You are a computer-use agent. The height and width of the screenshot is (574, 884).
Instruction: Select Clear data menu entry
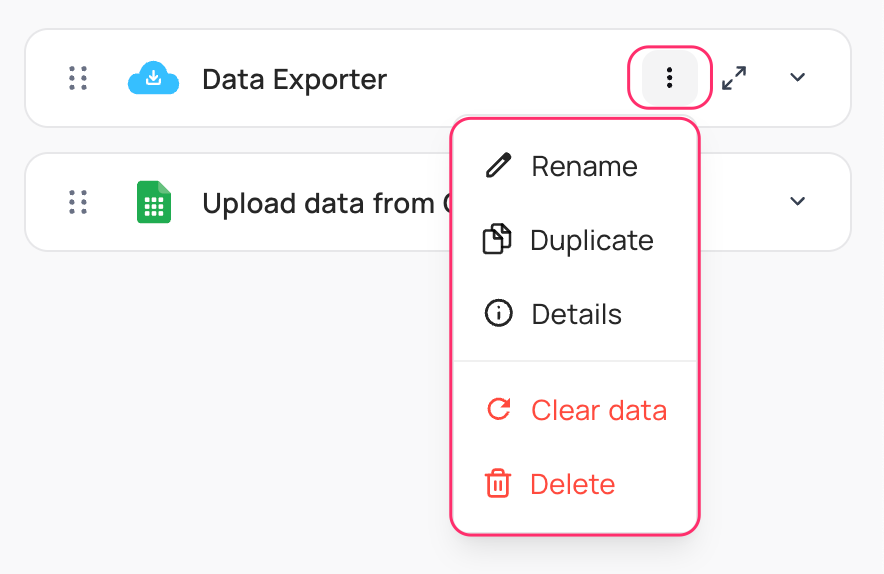(598, 410)
